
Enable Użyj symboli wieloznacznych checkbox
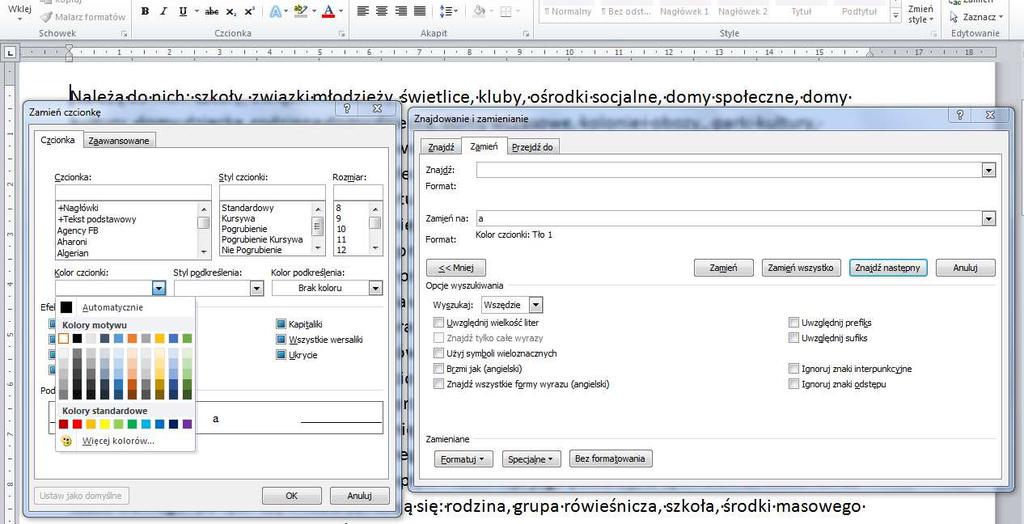[438, 353]
